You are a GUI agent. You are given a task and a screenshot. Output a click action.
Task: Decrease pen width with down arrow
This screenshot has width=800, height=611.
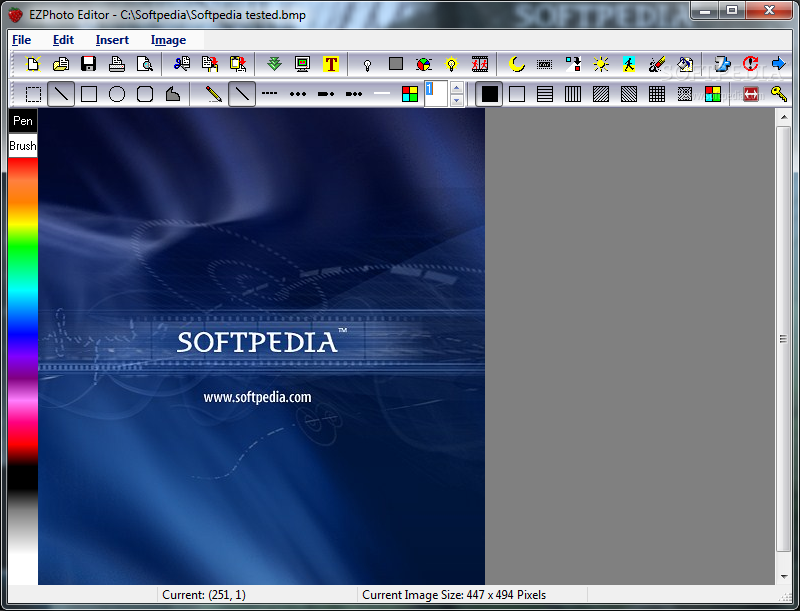(457, 100)
